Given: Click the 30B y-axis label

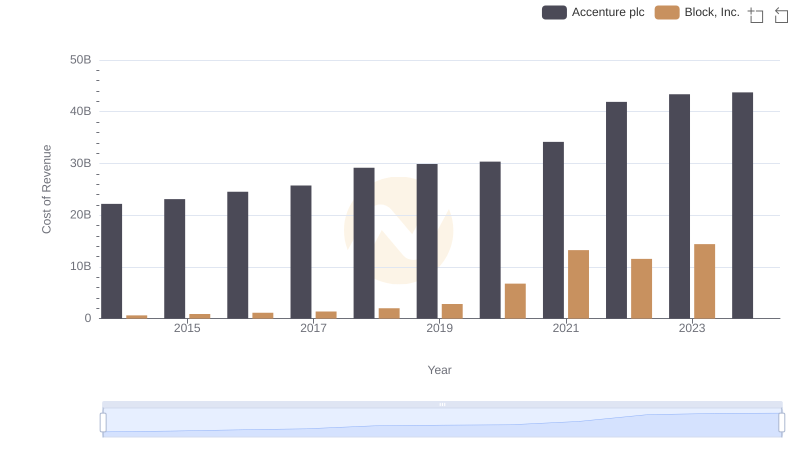Looking at the screenshot, I should tap(81, 163).
